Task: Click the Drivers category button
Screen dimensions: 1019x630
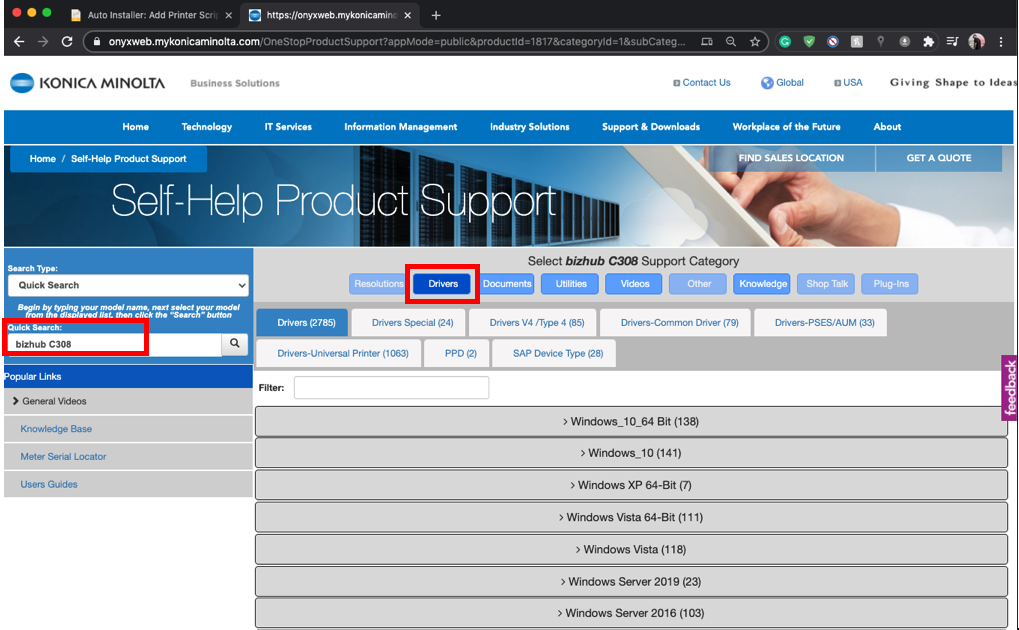Action: click(443, 284)
